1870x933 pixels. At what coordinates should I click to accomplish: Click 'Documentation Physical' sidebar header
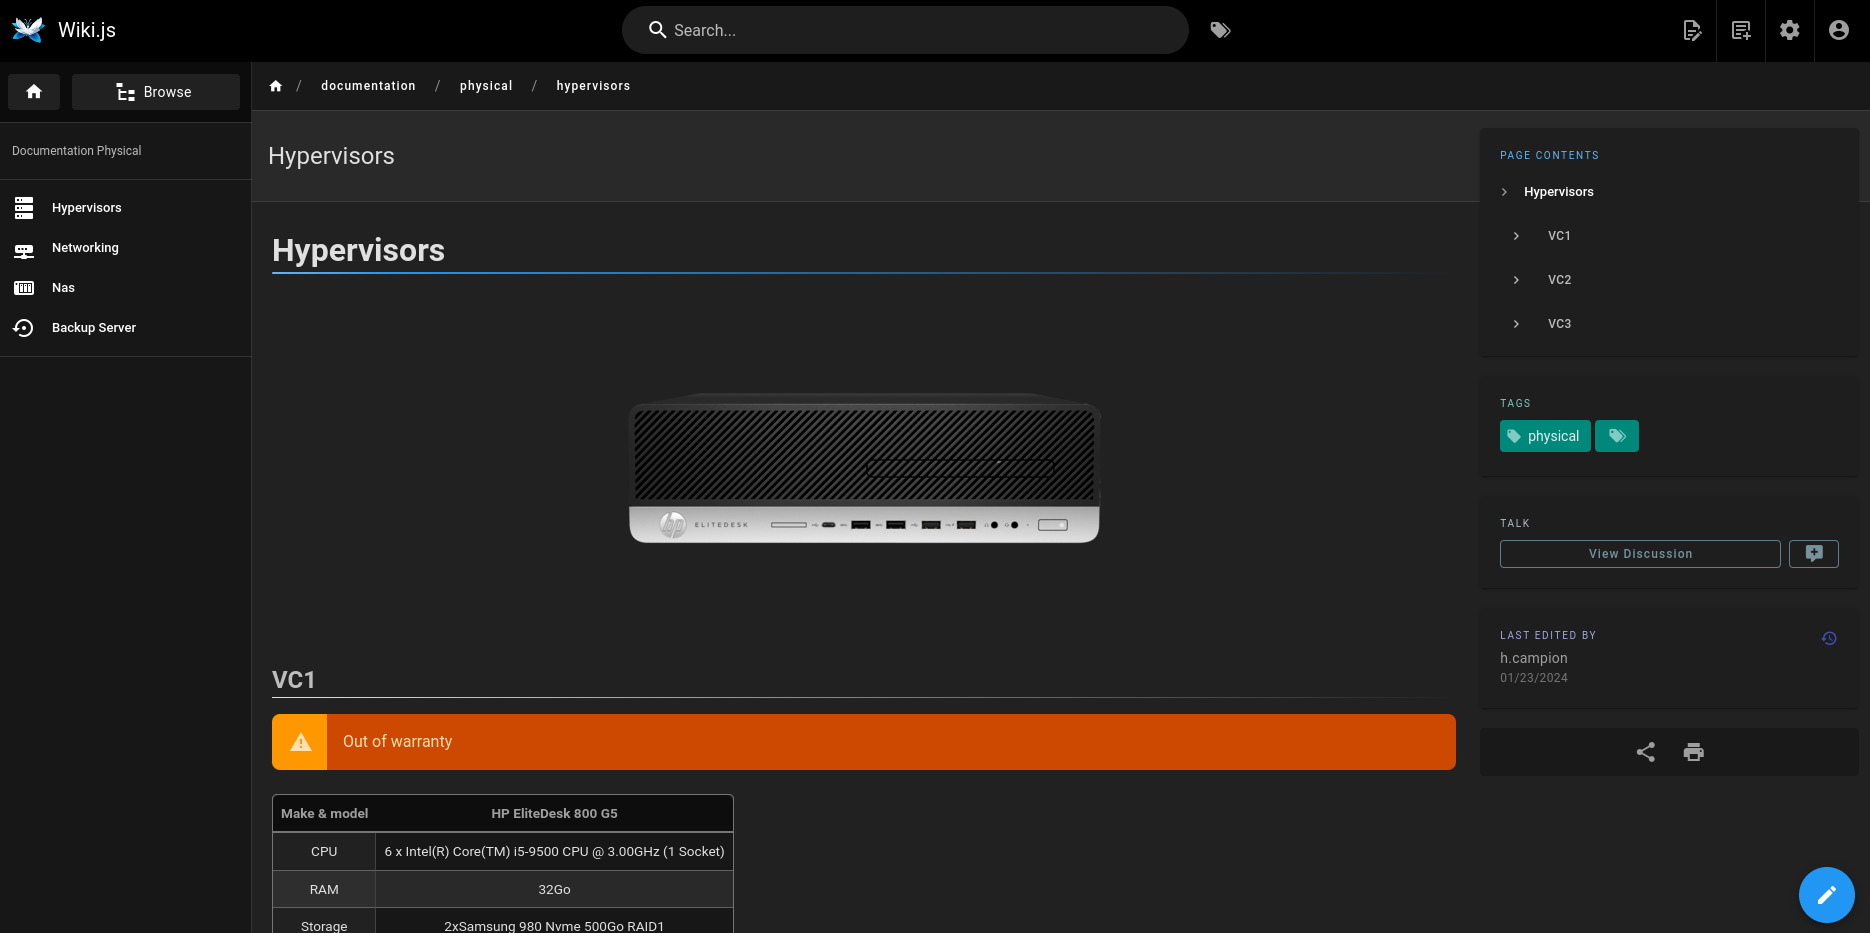tap(77, 151)
